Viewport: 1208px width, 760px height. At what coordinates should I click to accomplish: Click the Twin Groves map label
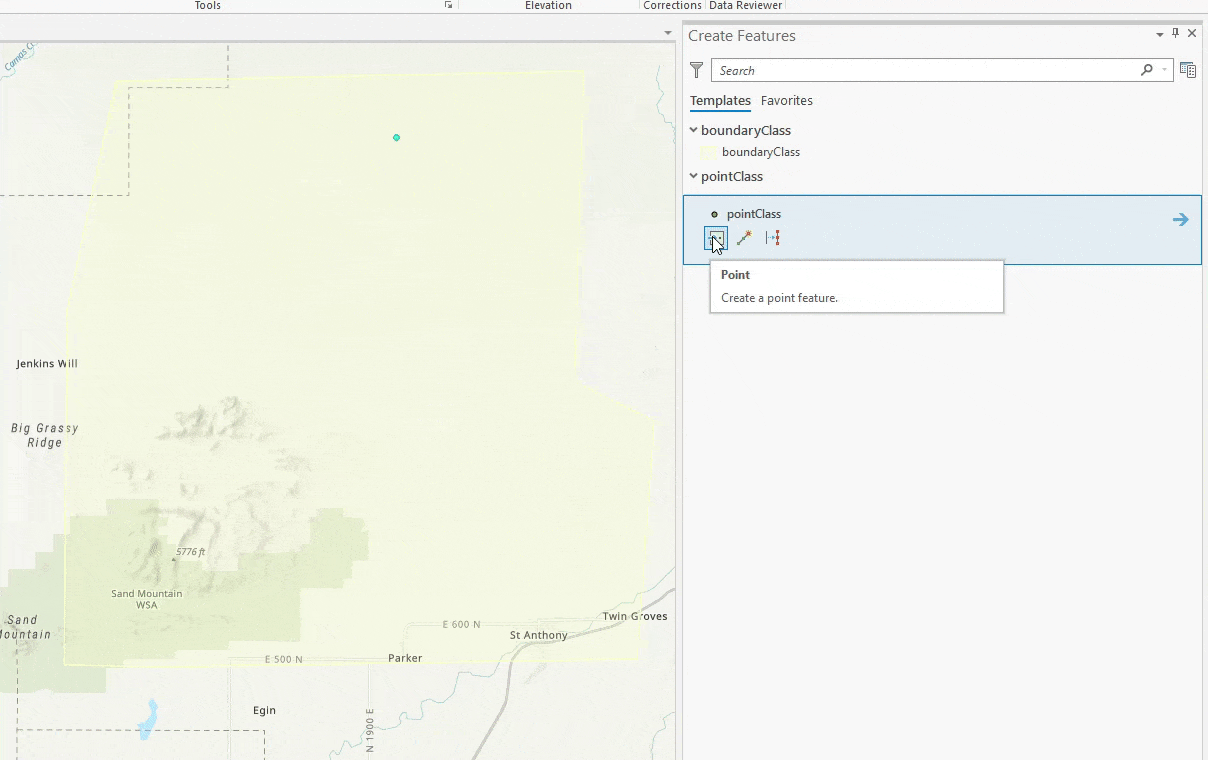[x=635, y=616]
